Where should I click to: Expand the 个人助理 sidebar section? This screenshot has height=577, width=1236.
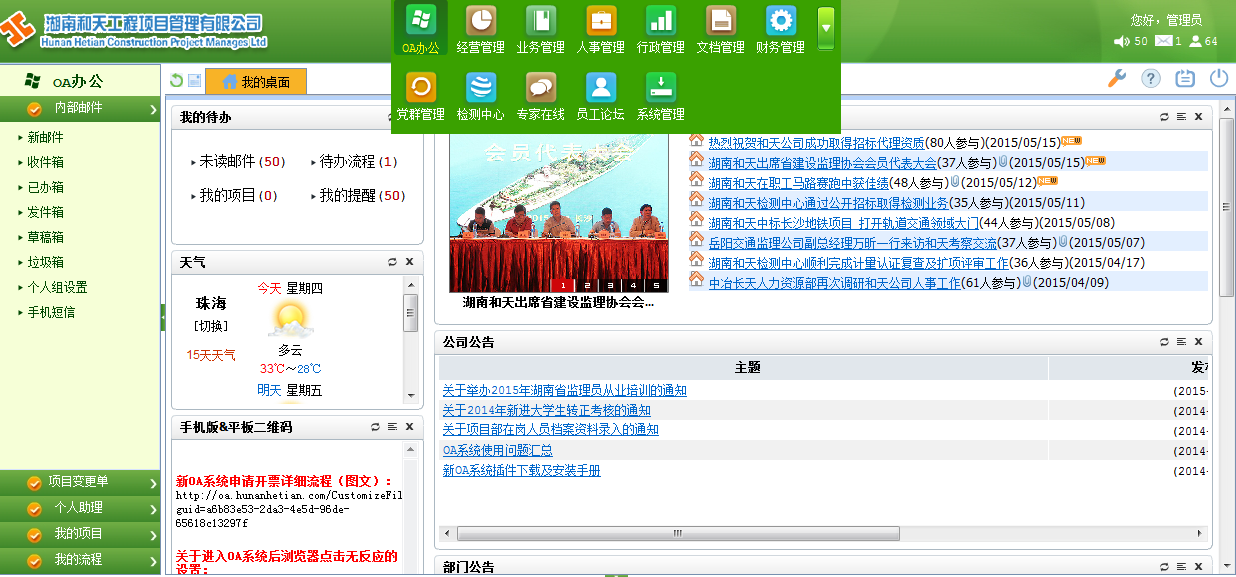80,508
